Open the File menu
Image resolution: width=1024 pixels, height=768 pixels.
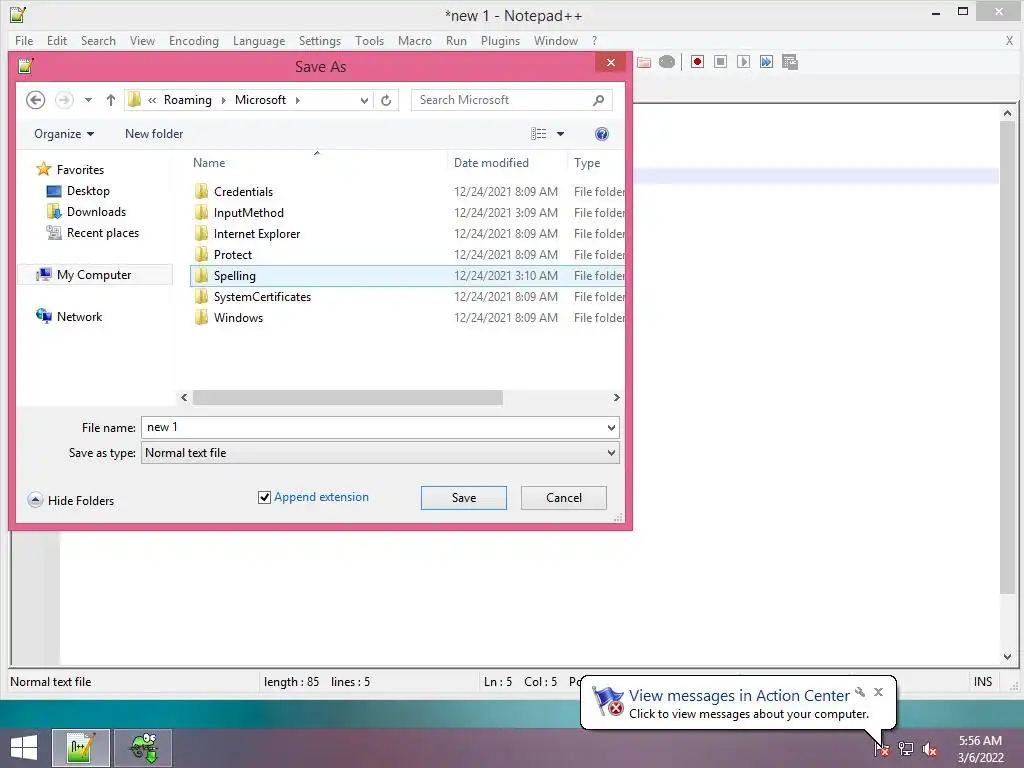pos(24,40)
